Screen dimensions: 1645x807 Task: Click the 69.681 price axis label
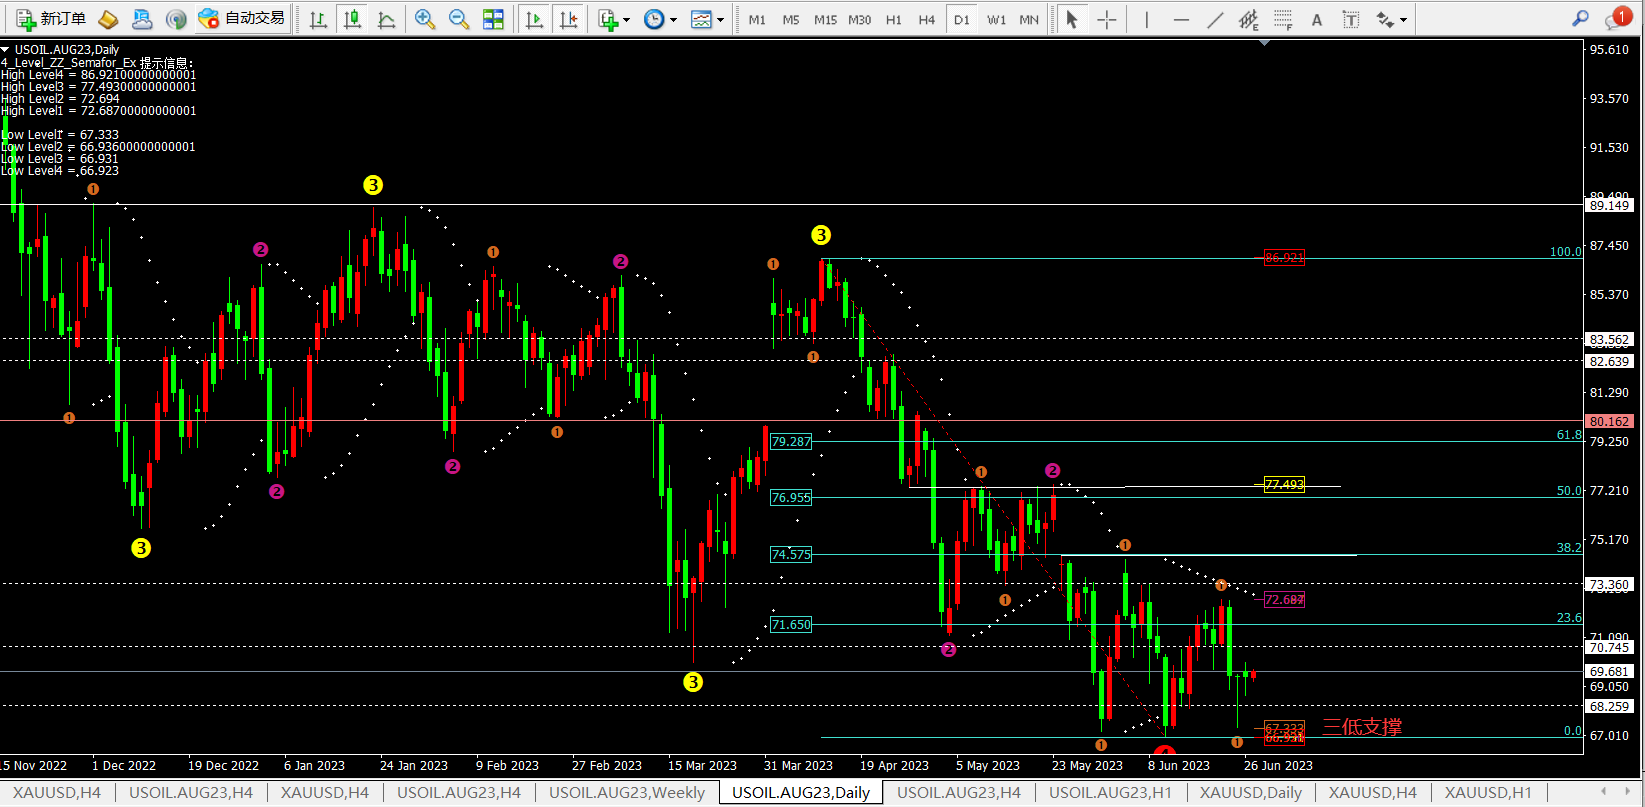click(1609, 671)
